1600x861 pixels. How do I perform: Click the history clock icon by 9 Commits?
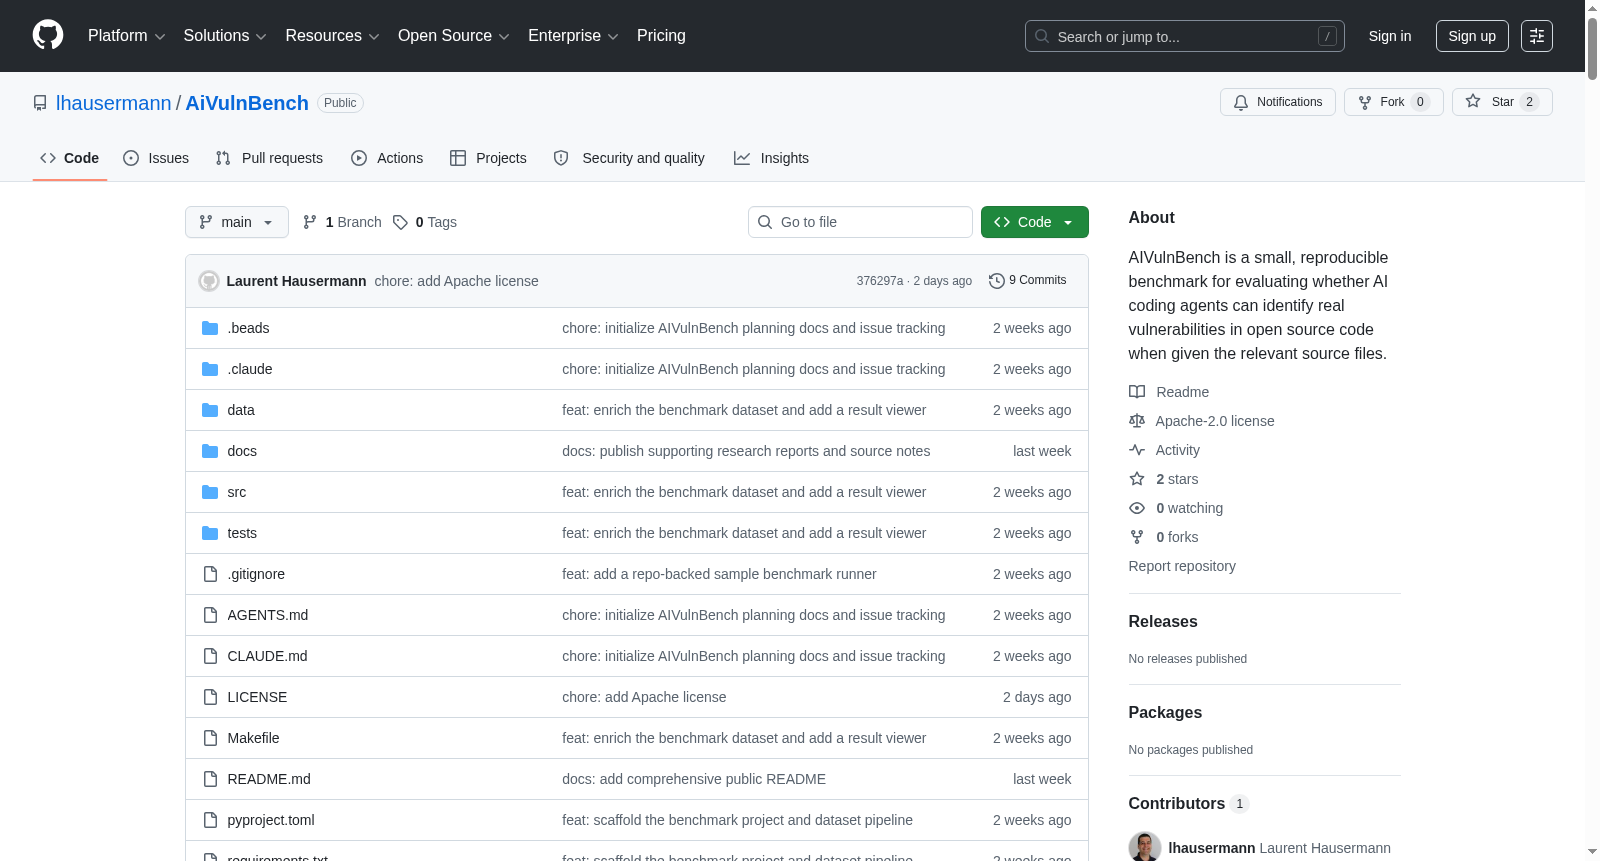coord(996,281)
